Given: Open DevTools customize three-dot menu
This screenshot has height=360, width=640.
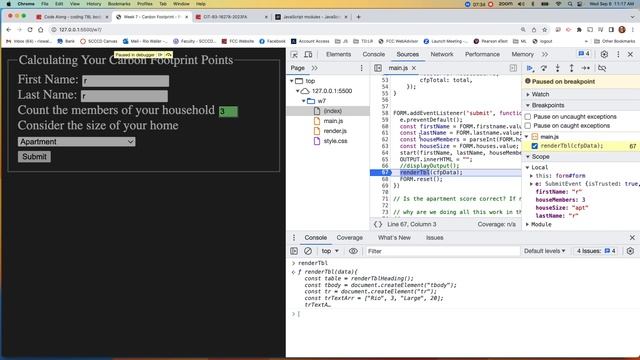Looking at the screenshot, I should 618,54.
